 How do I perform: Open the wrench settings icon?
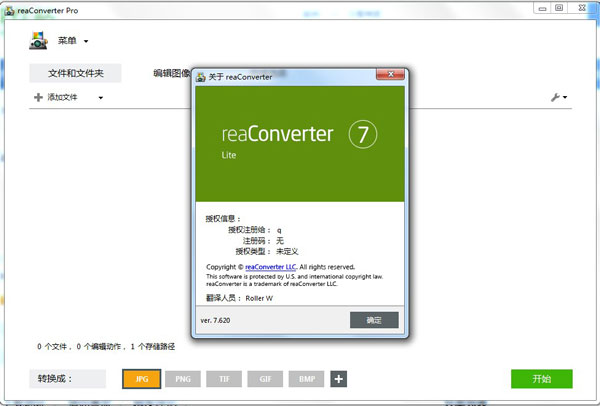click(x=555, y=97)
